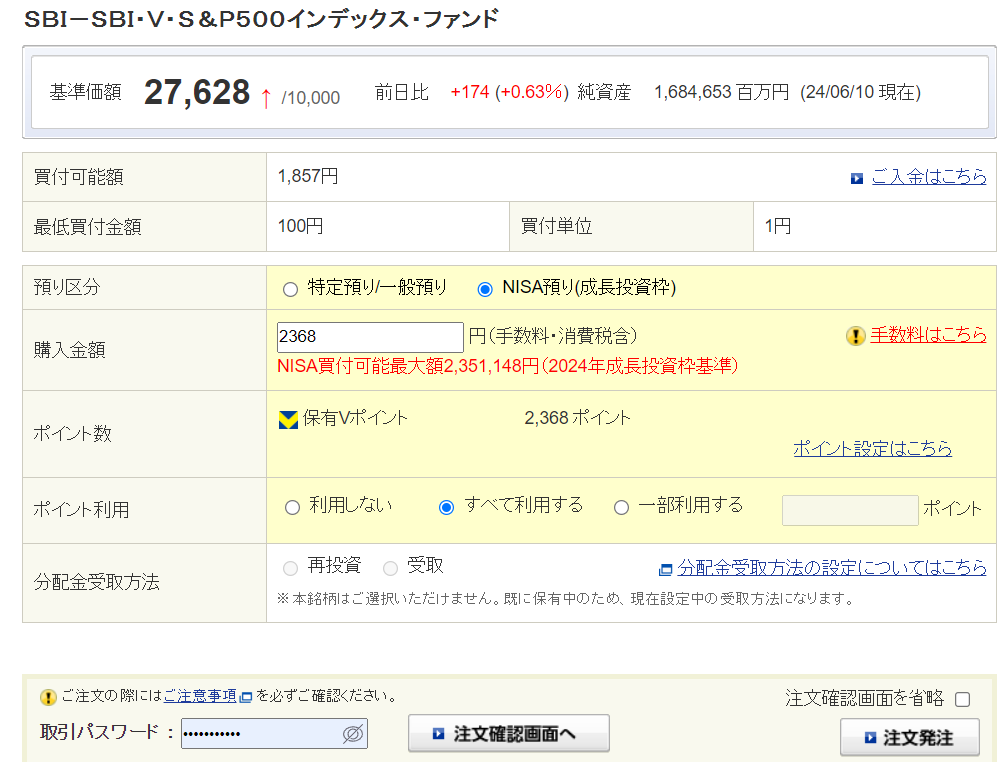Select NISA預り(成長投資枠) option
1007x762 pixels.
click(485, 289)
